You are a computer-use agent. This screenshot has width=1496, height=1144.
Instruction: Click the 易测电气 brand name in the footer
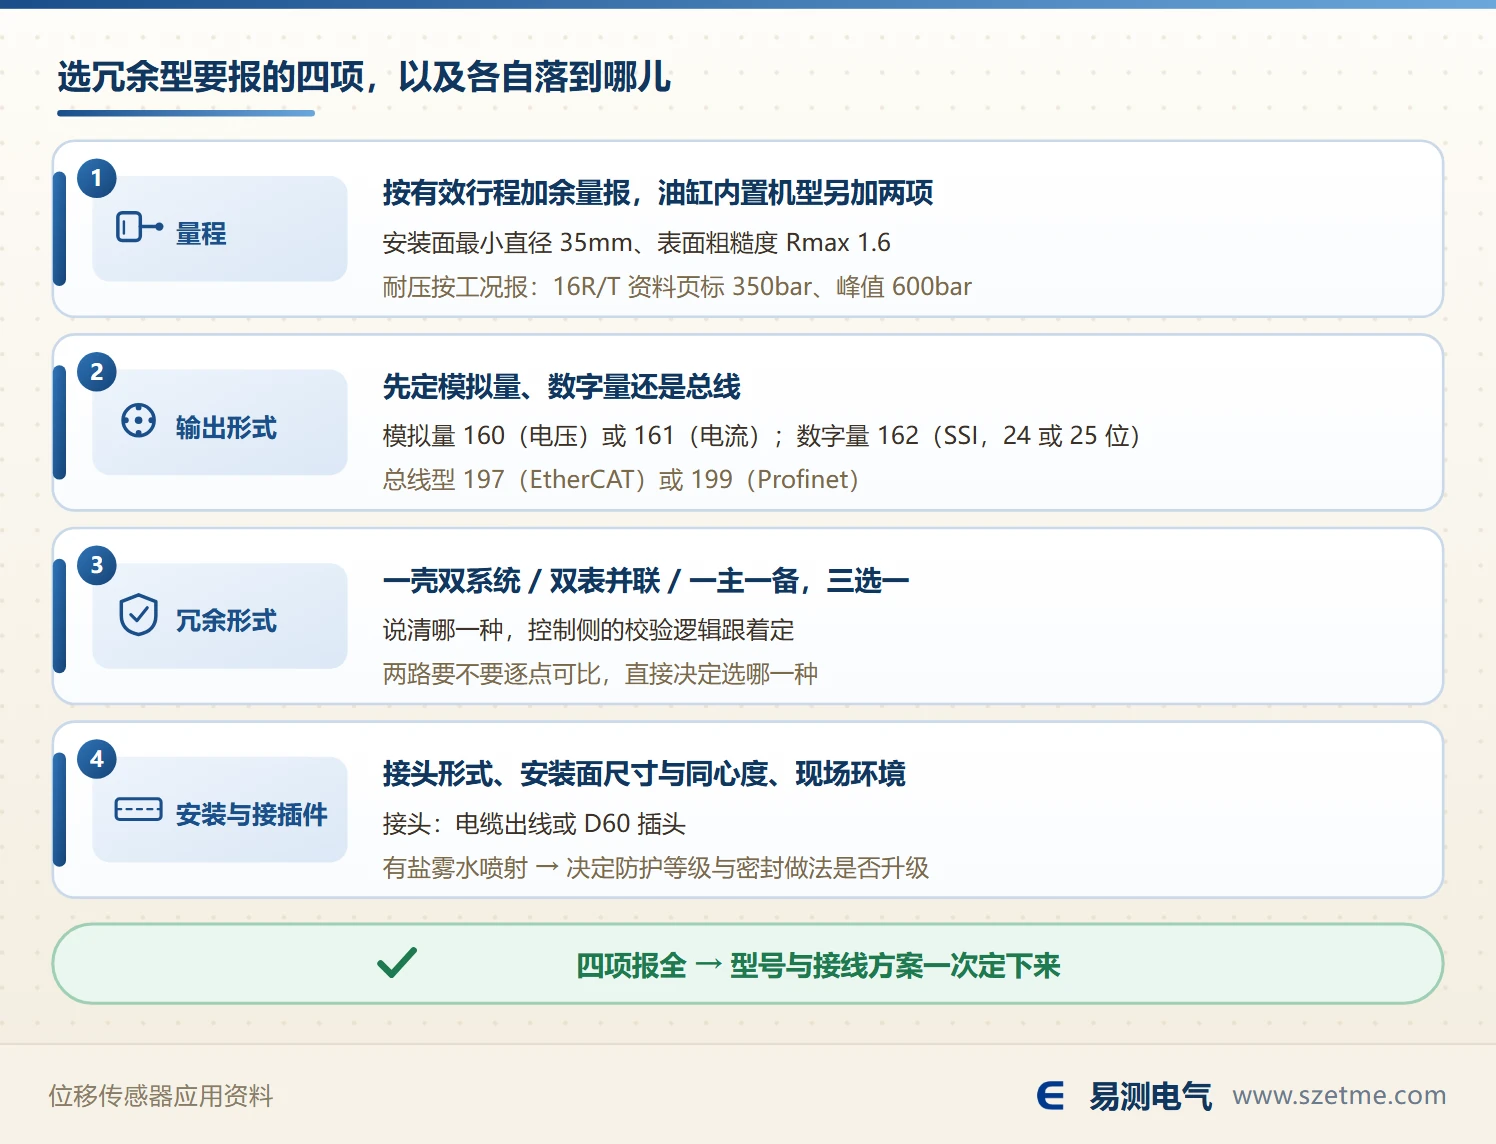click(x=1150, y=1097)
